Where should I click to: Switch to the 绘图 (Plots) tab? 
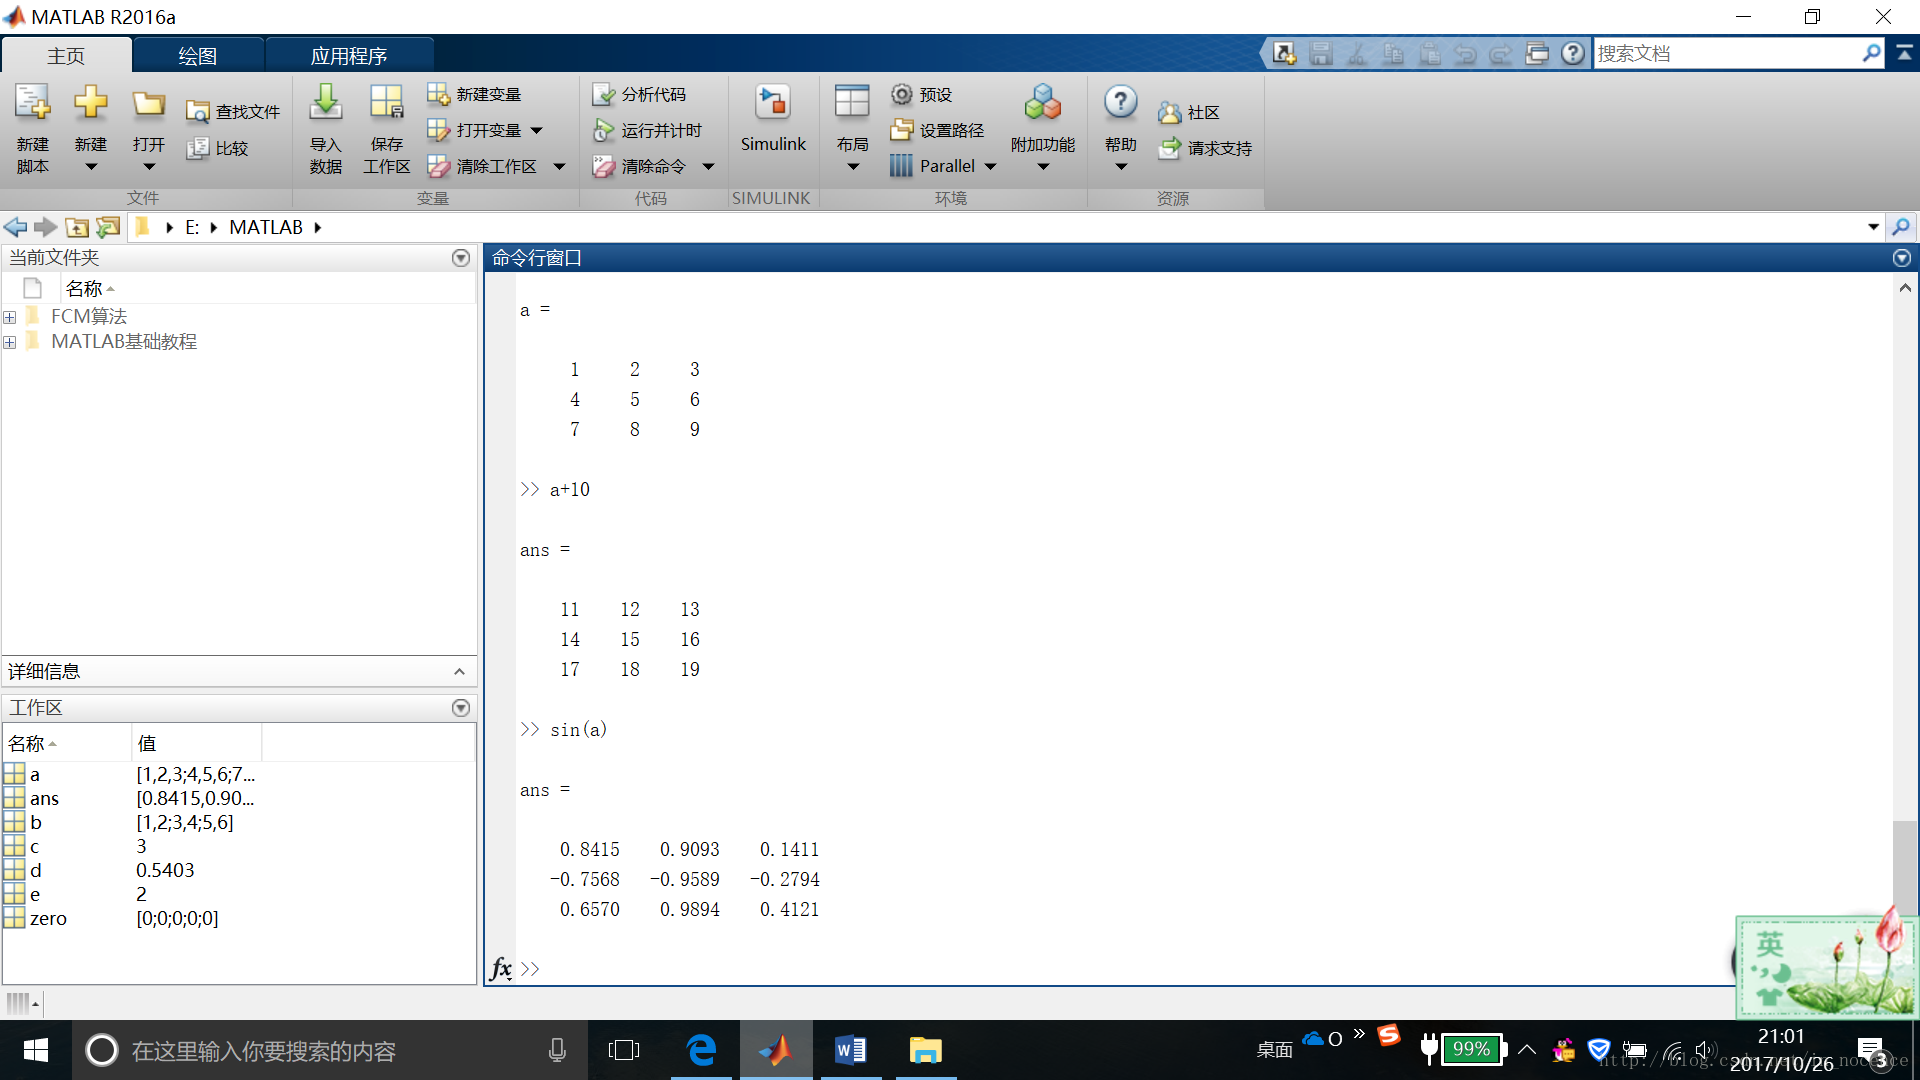click(197, 56)
